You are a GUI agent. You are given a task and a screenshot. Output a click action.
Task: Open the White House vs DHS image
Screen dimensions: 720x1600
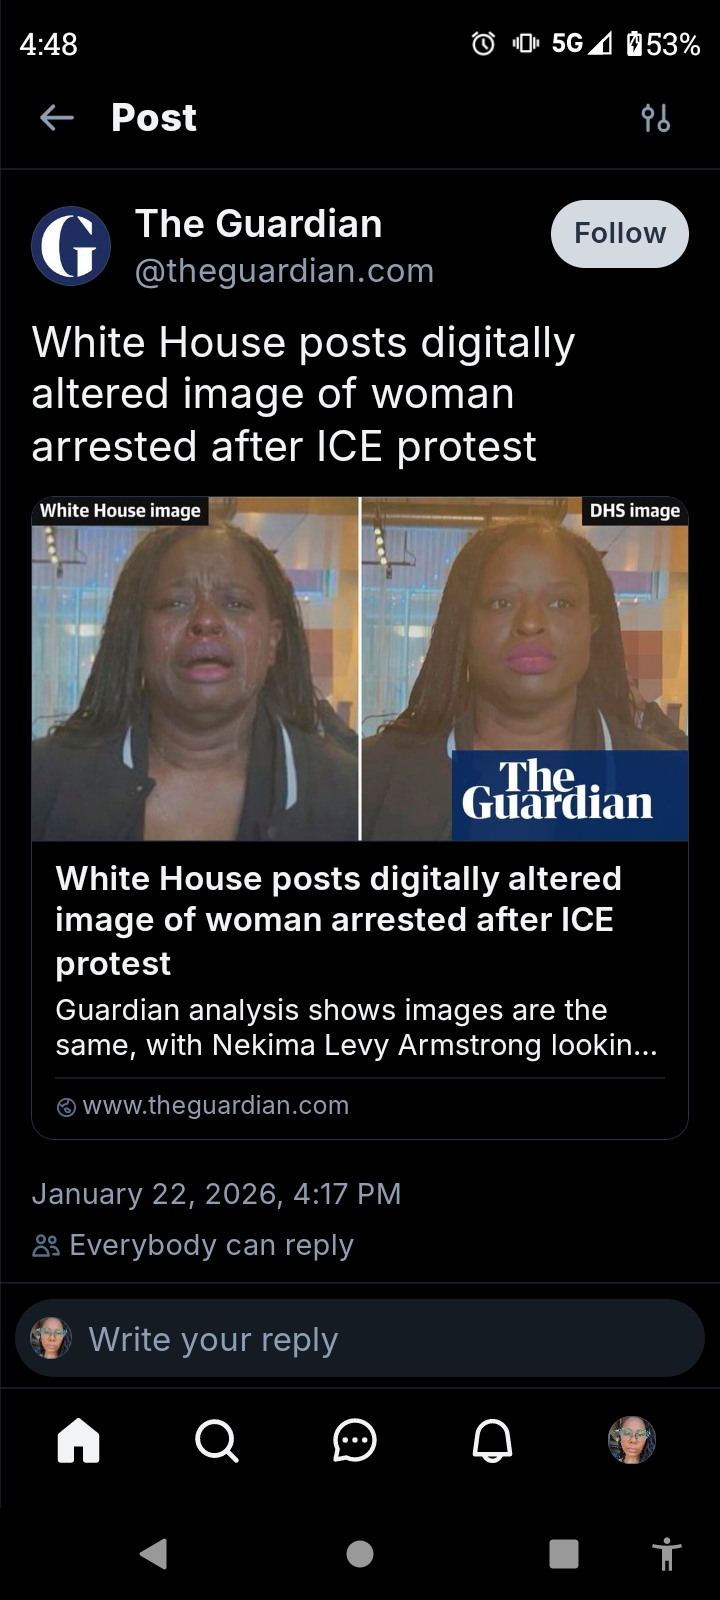click(360, 669)
